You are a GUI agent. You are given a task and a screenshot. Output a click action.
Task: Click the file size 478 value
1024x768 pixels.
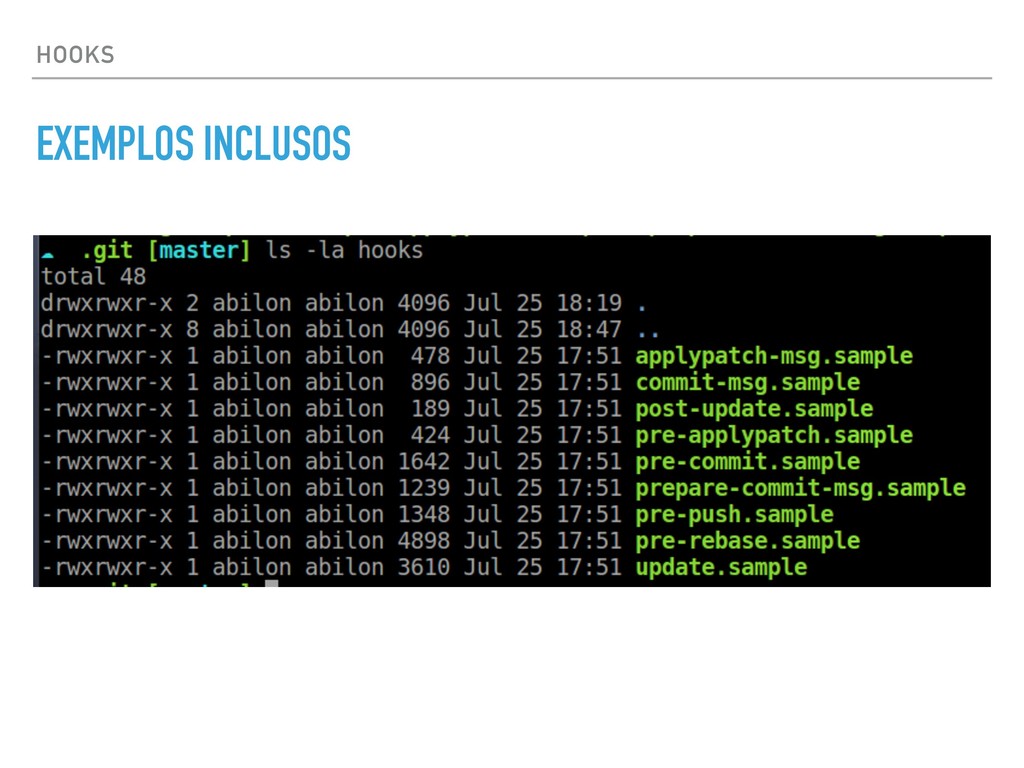coord(430,356)
